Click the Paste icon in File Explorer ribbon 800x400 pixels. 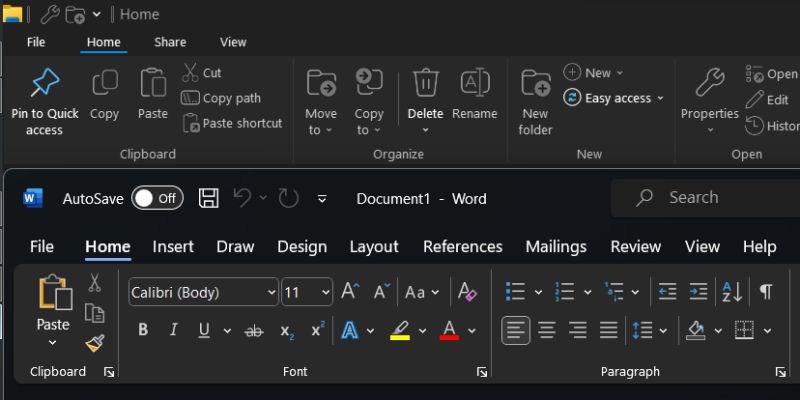click(153, 83)
